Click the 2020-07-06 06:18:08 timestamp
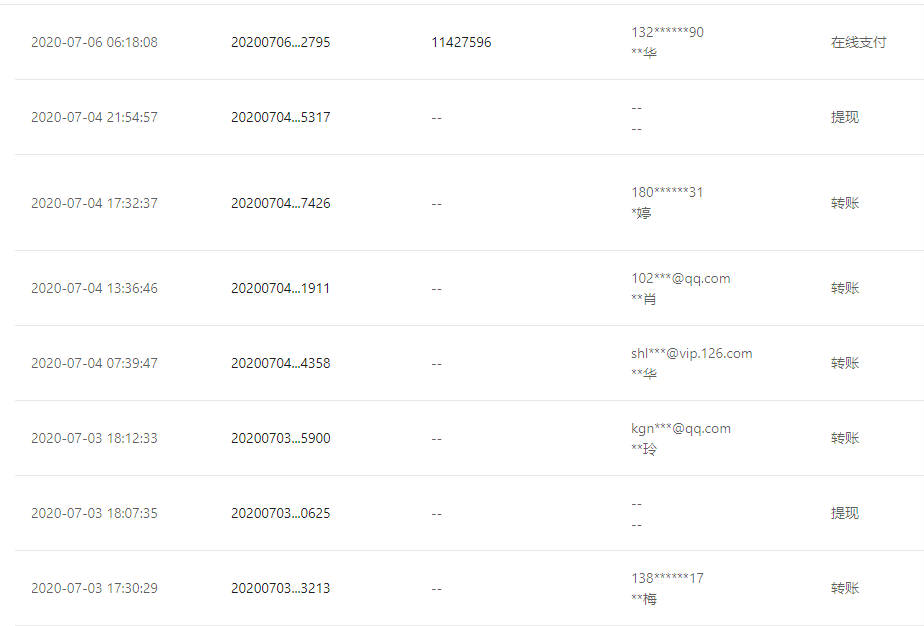This screenshot has width=924, height=626. pos(94,43)
